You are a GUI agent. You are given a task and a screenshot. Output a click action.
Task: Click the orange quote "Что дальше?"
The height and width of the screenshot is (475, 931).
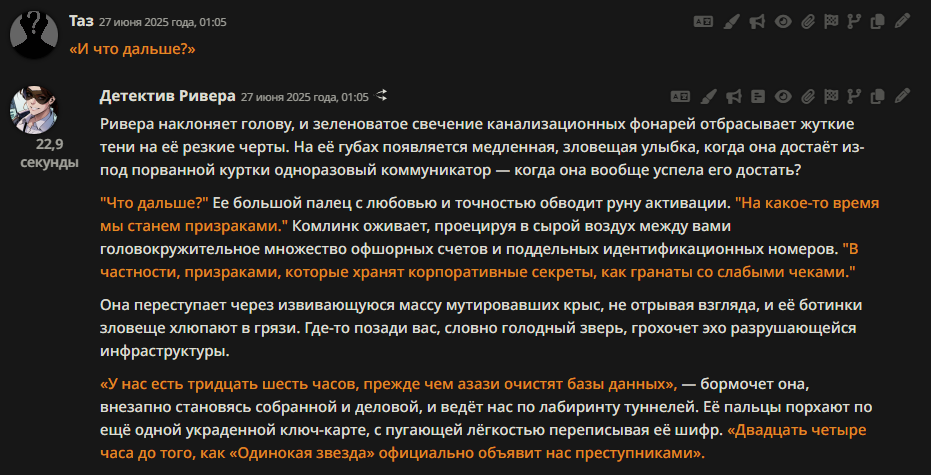click(x=154, y=203)
